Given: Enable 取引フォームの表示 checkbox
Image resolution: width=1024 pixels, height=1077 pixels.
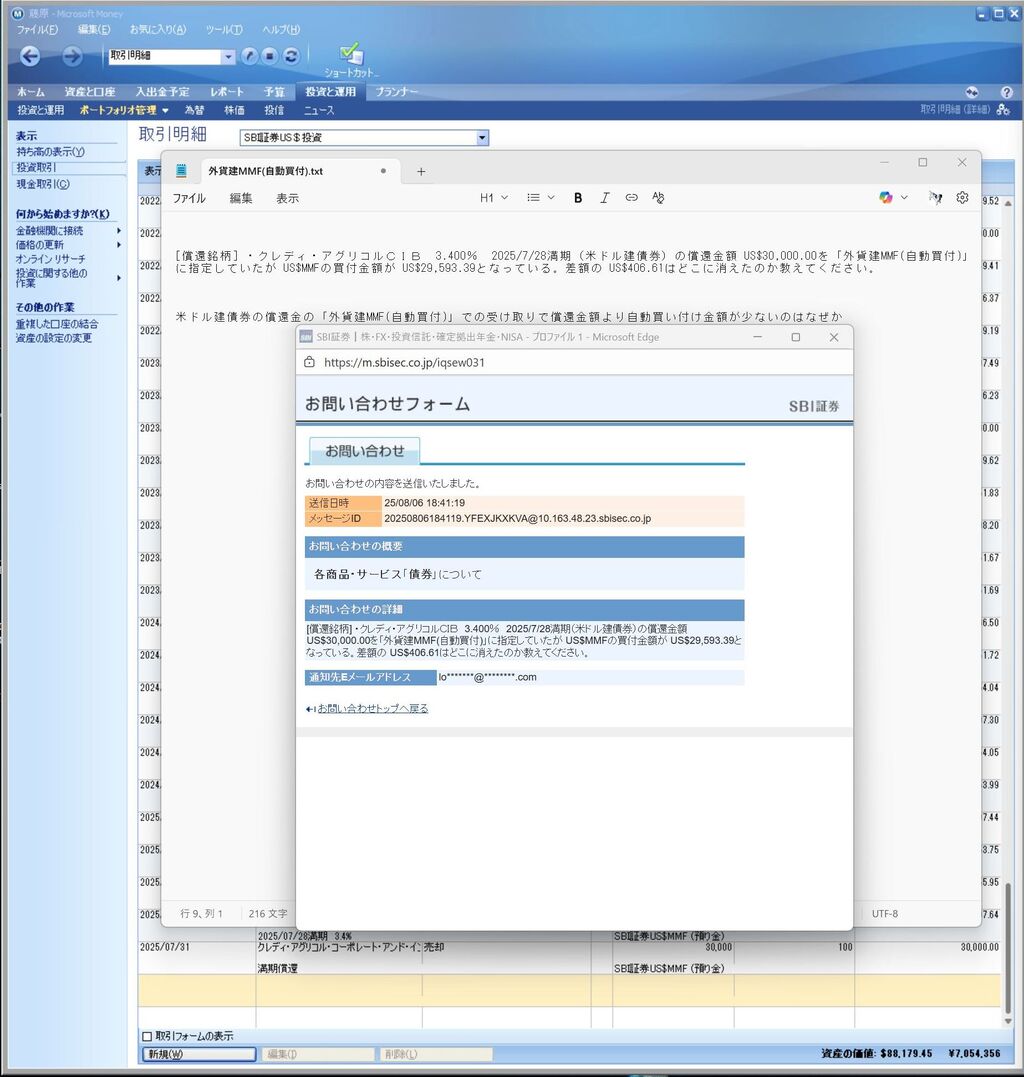Looking at the screenshot, I should pos(146,1036).
